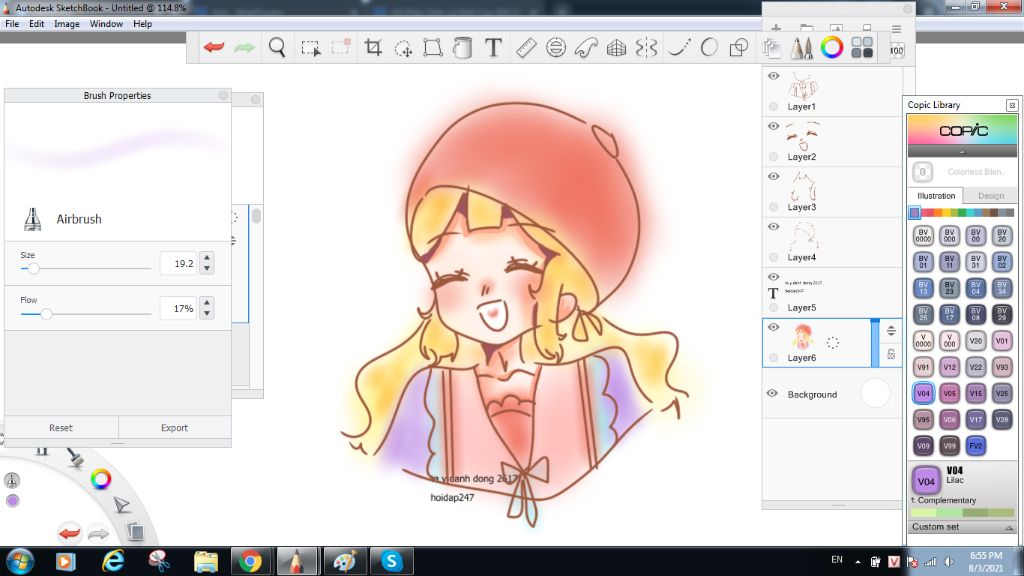Show hidden system tray icons
This screenshot has width=1024, height=576.
pyautogui.click(x=857, y=561)
